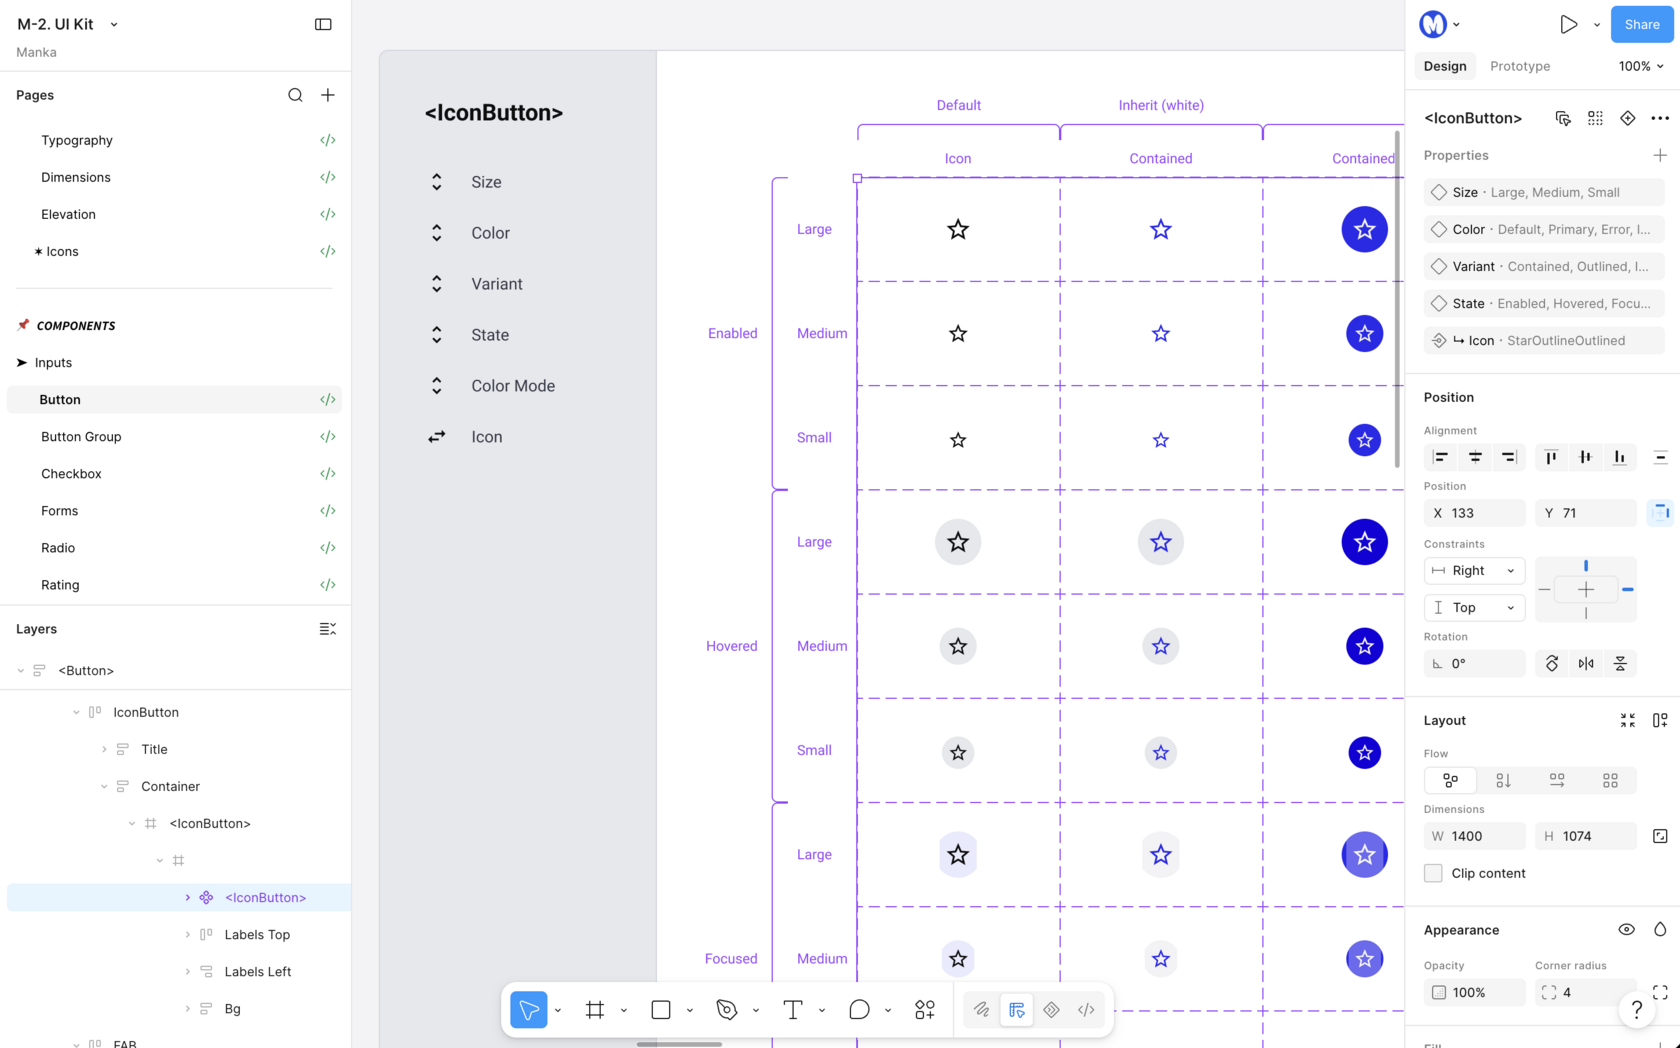Select horizontal flow layout option
Image resolution: width=1680 pixels, height=1048 pixels.
pyautogui.click(x=1557, y=780)
